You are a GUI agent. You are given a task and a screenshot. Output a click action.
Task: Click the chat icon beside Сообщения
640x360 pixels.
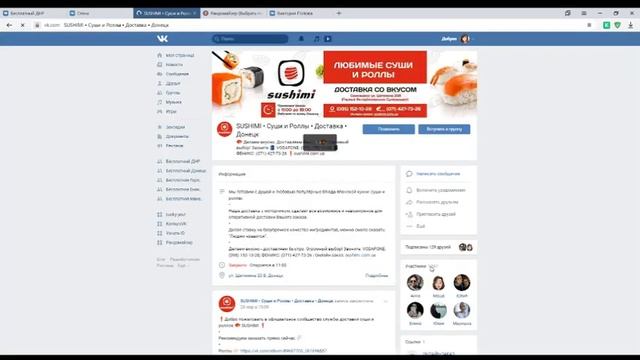(160, 74)
